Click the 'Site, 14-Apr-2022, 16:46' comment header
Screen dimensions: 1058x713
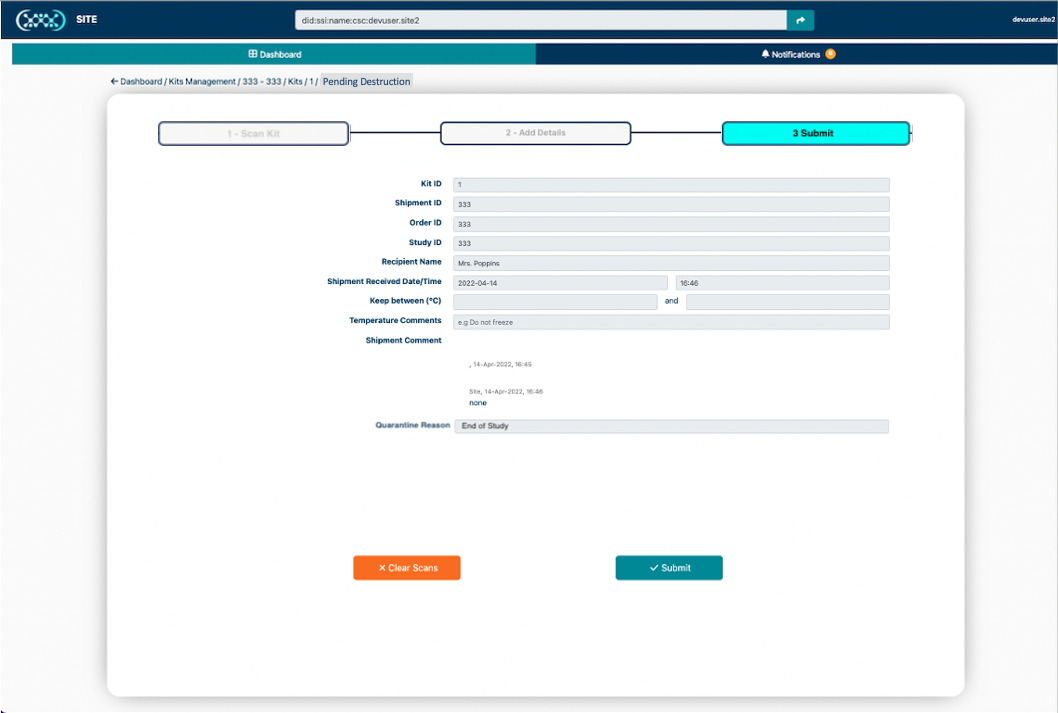[506, 391]
